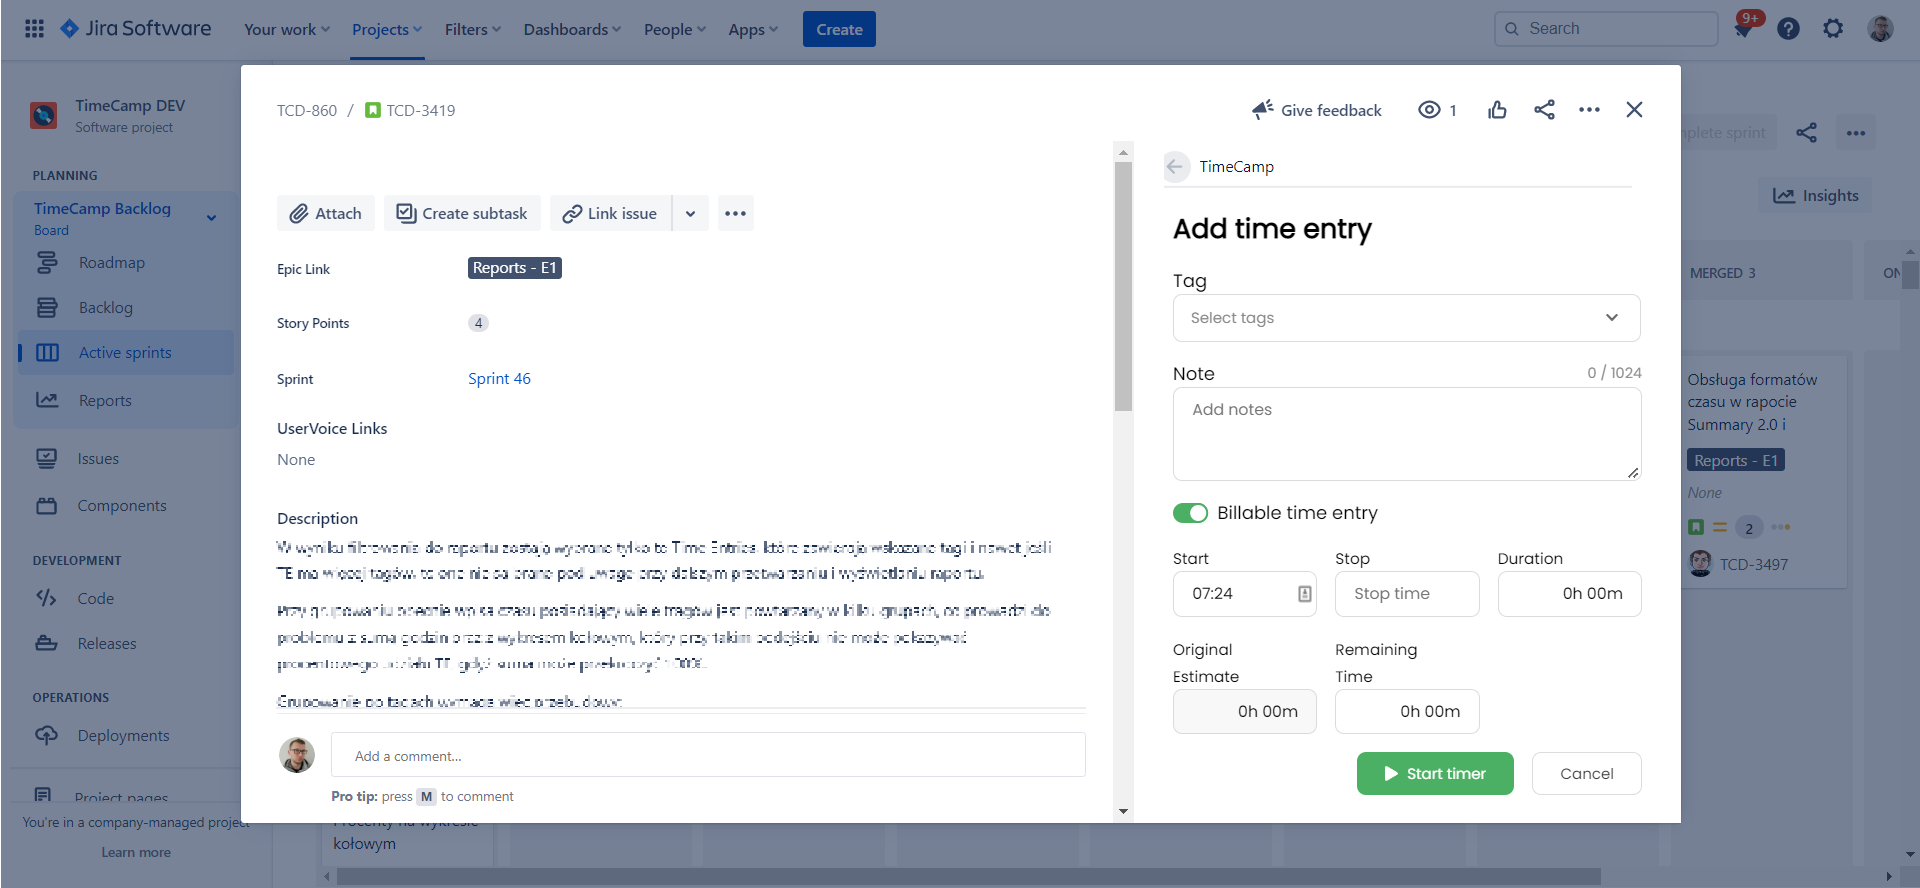Viewport: 1920px width, 888px height.
Task: Click the Give feedback megaphone button
Action: [x=1317, y=110]
